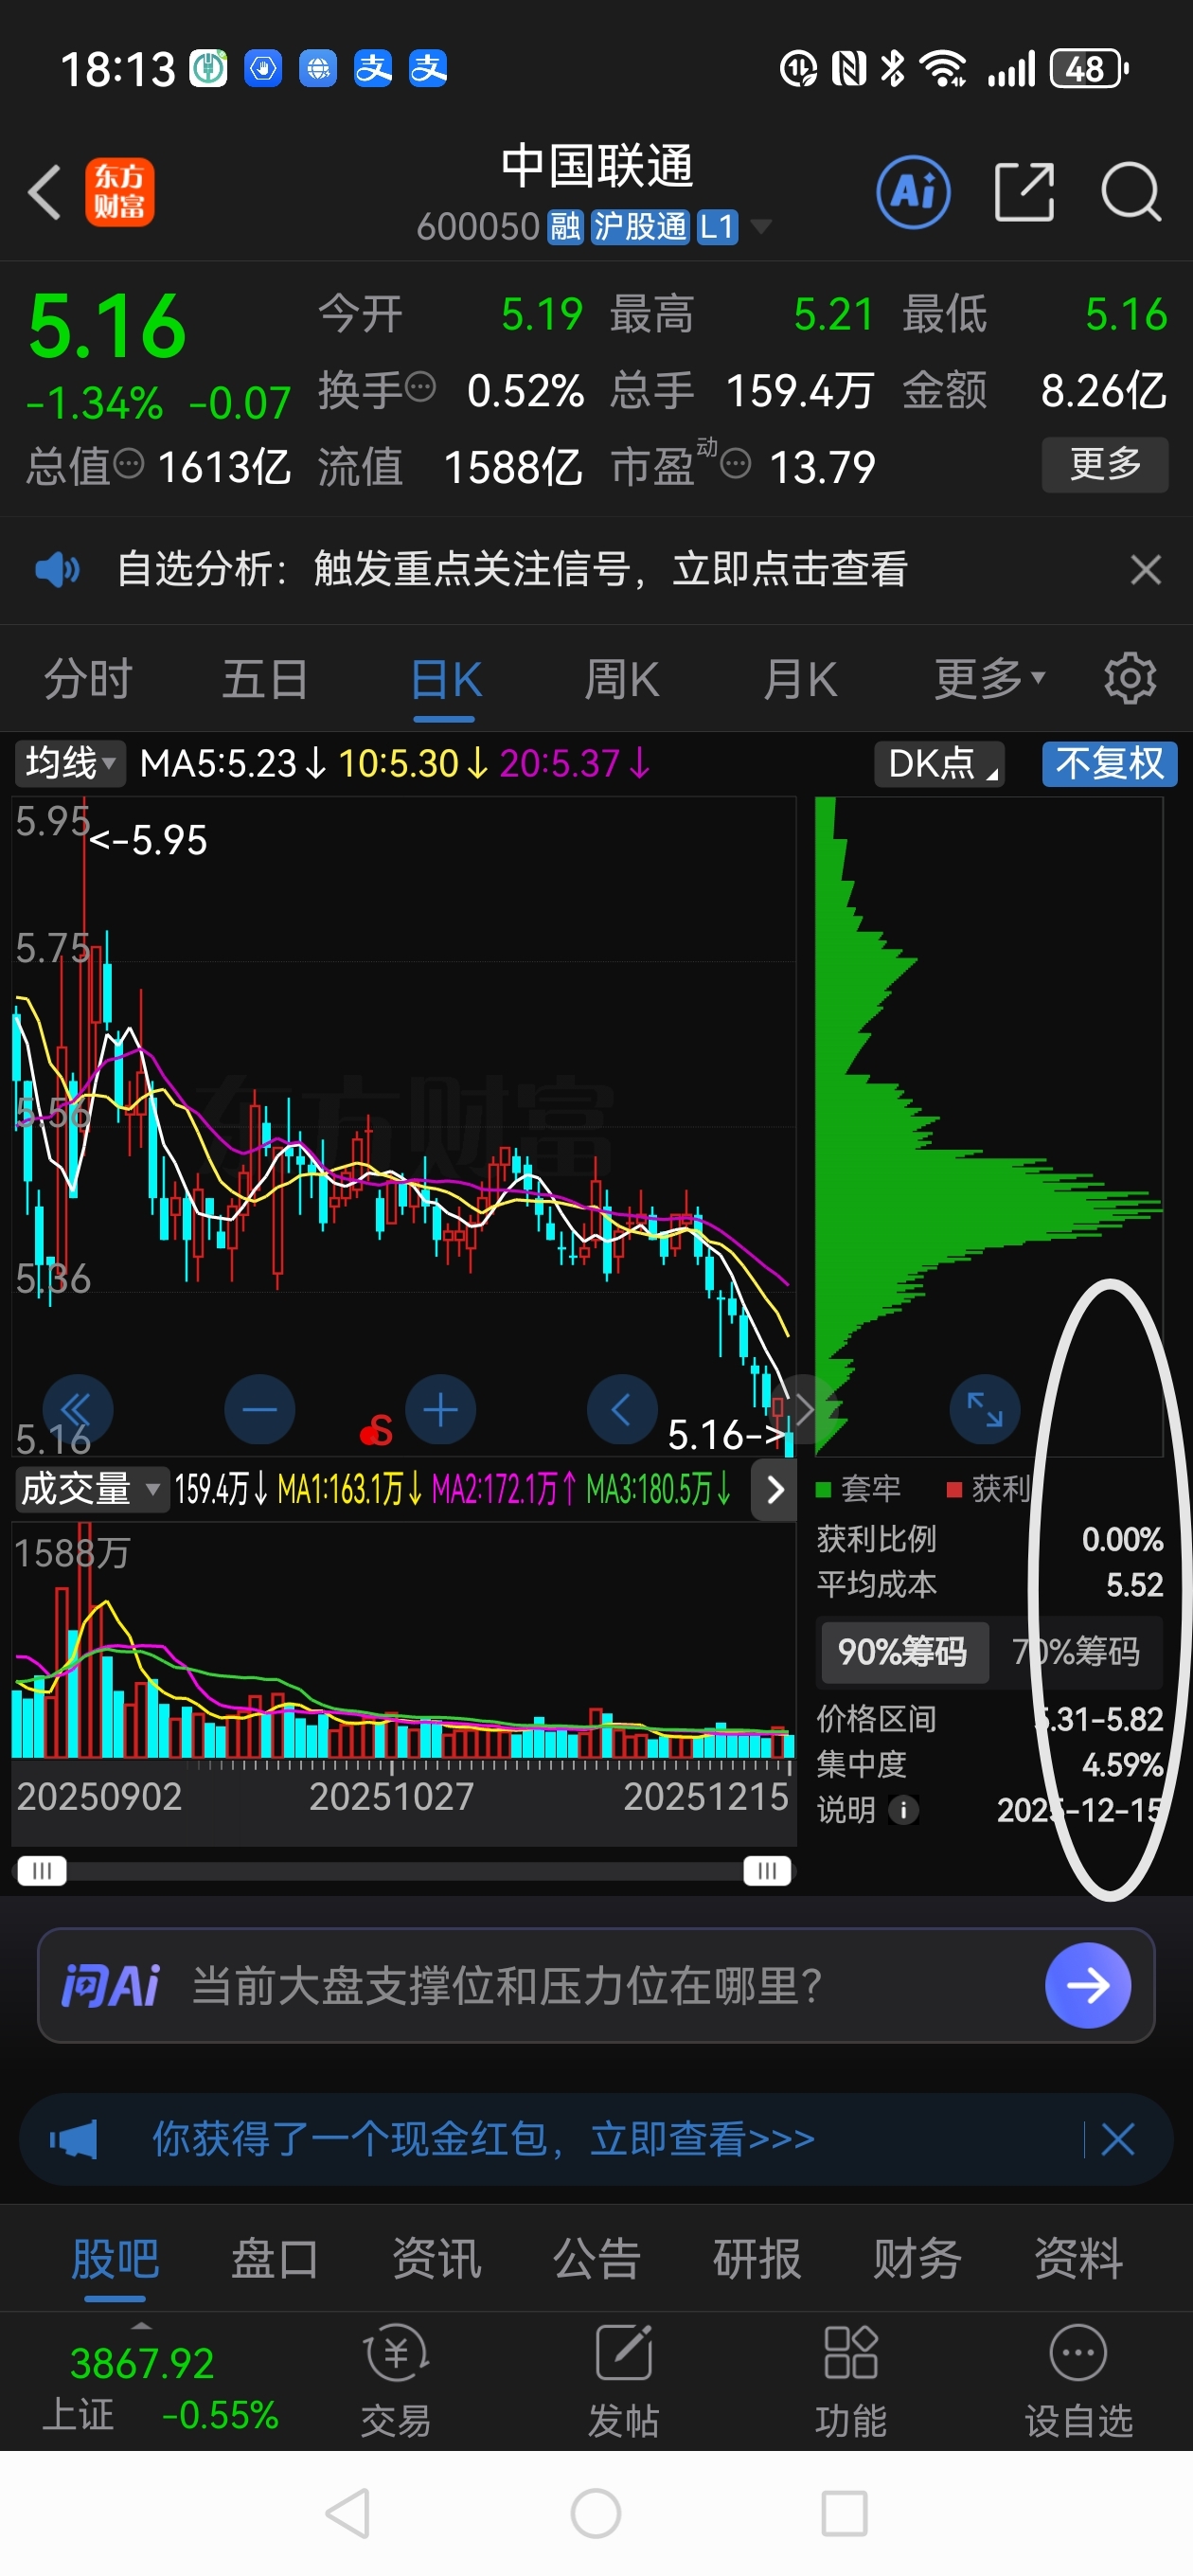Tap the 更多 quote details button
1193x2576 pixels.
click(x=1105, y=464)
